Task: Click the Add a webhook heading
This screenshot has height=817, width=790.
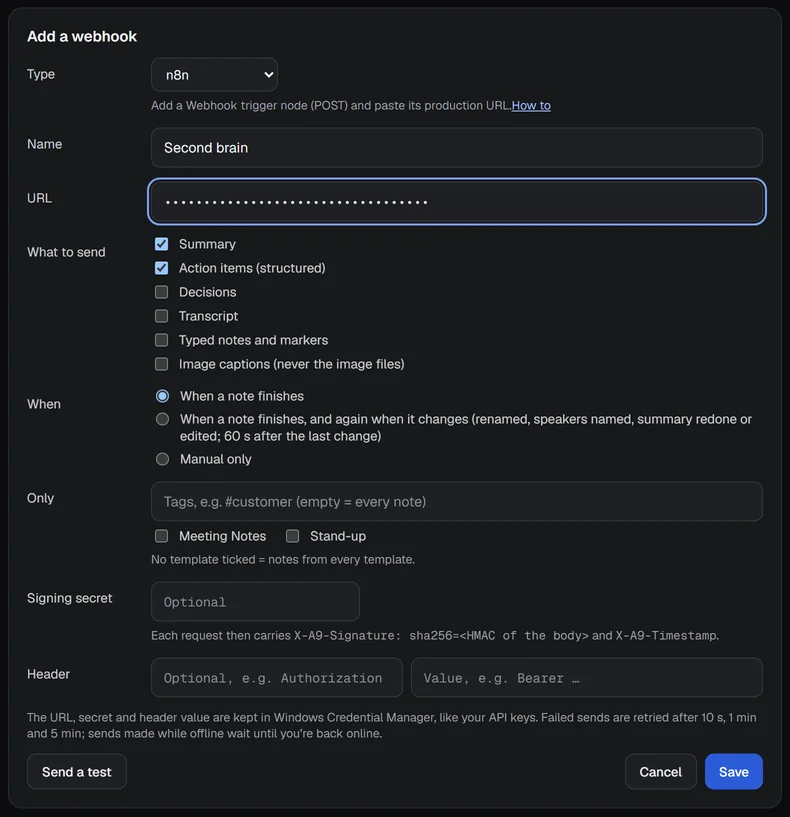Action: pos(82,36)
